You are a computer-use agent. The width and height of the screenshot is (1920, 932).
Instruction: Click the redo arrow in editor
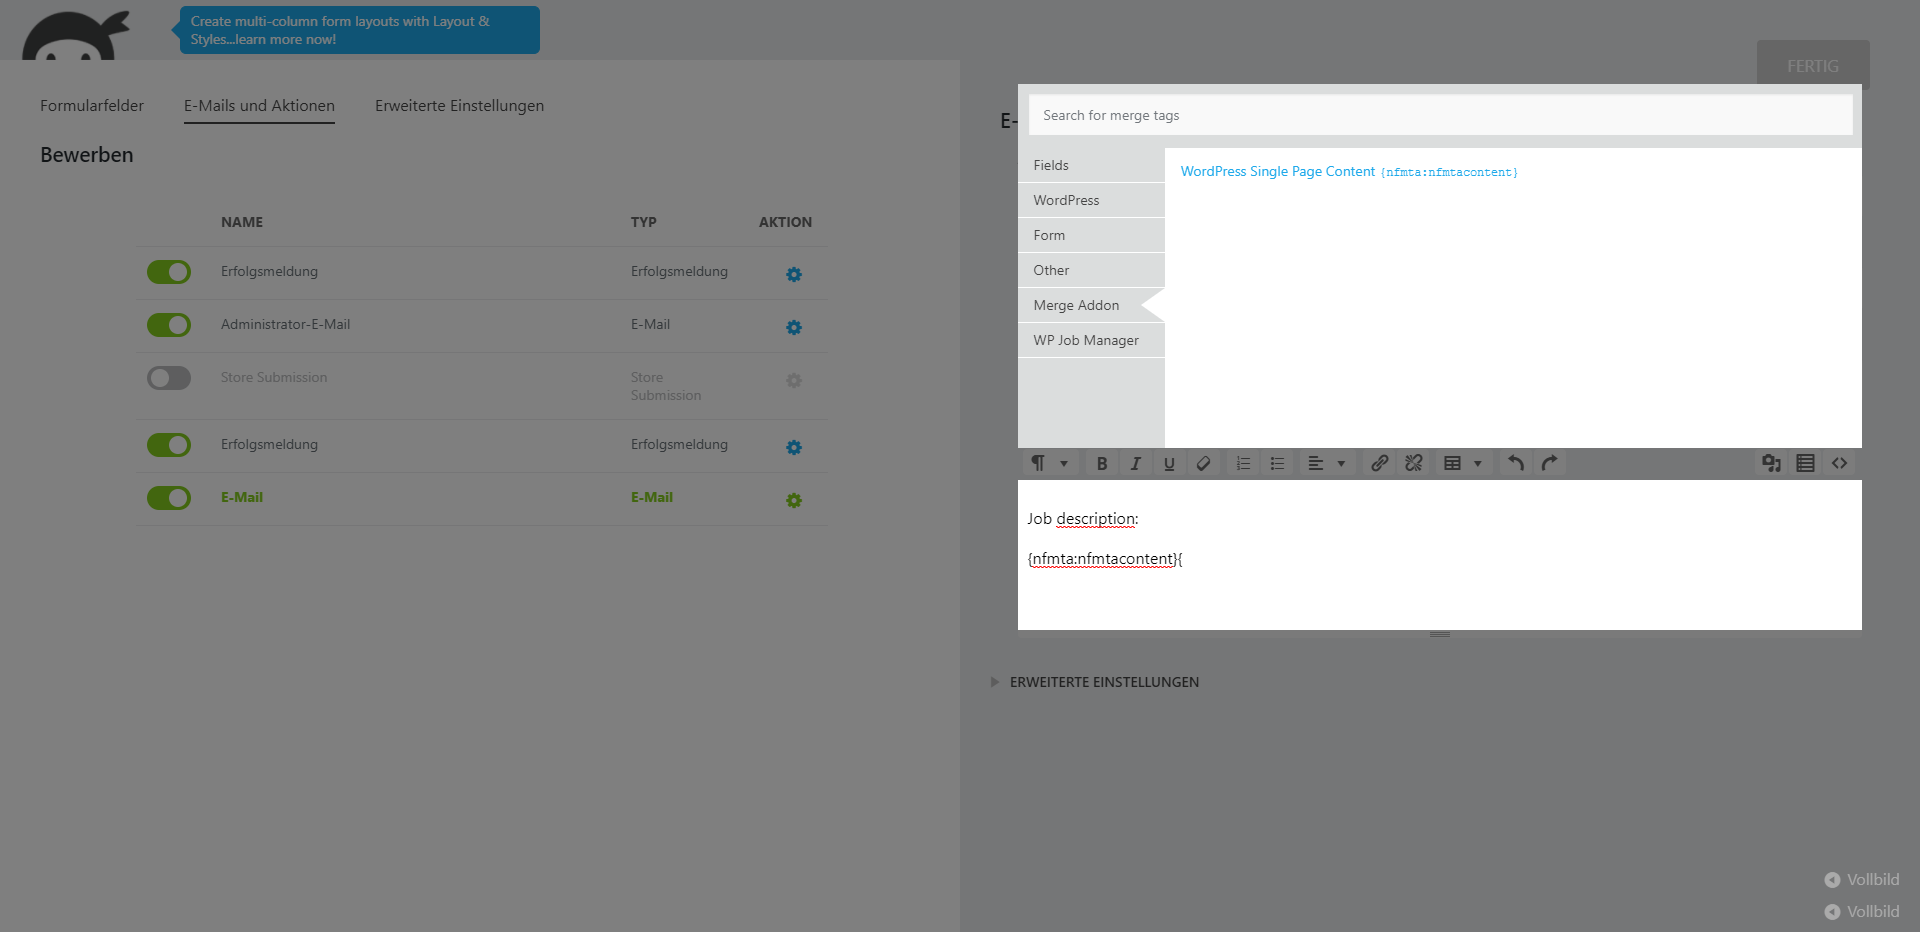point(1549,463)
